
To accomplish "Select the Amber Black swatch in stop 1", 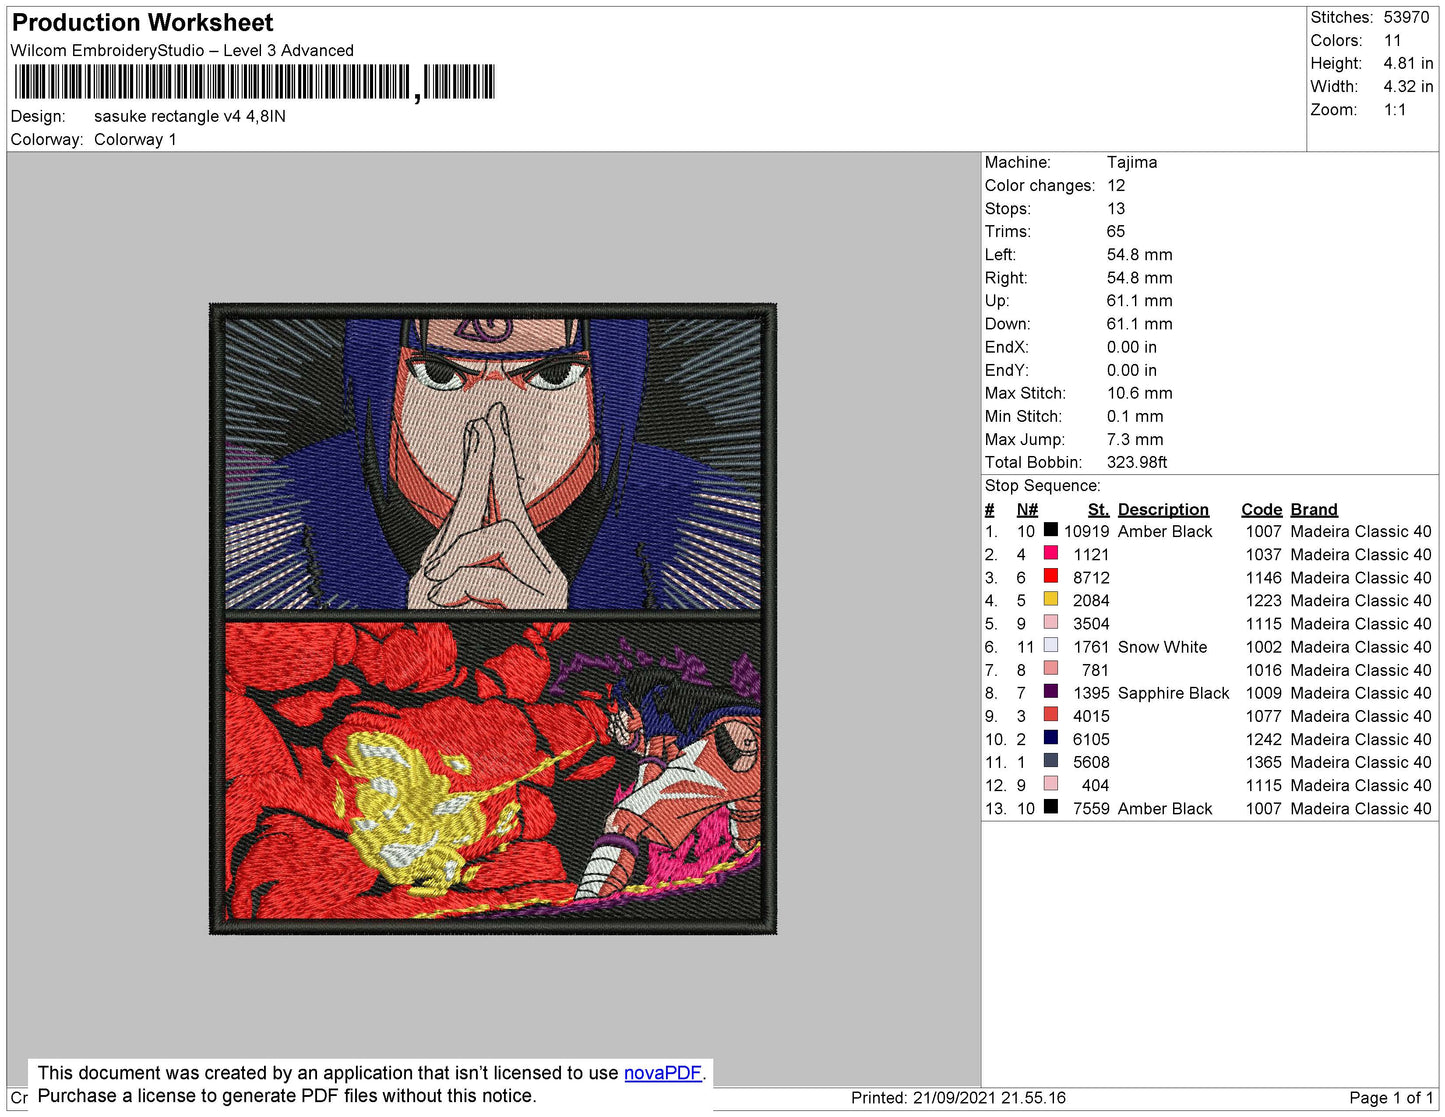I will (x=1051, y=530).
